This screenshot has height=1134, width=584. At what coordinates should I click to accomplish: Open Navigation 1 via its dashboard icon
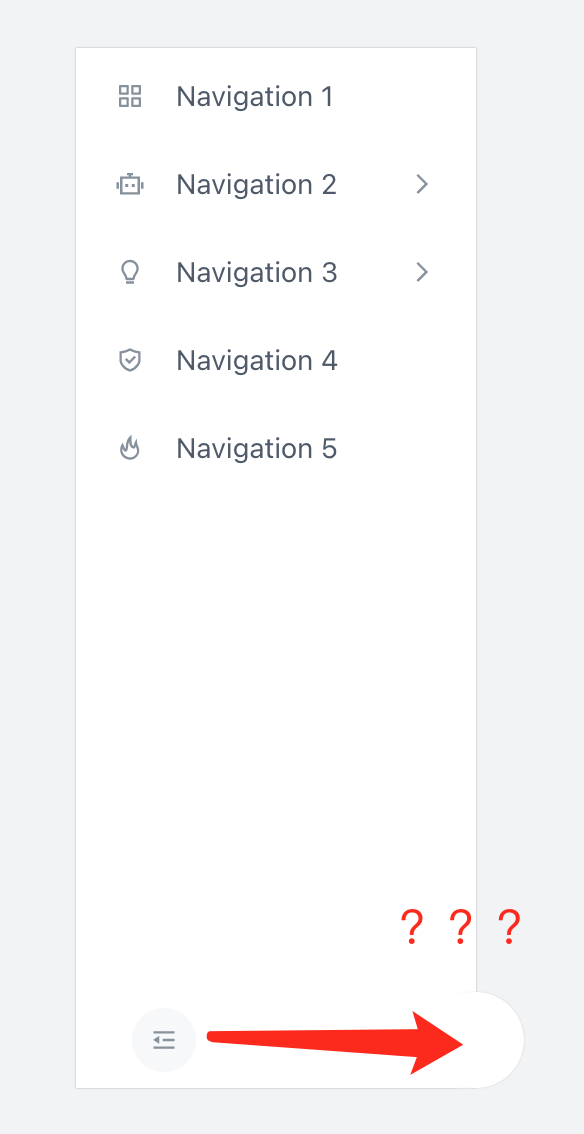pos(129,96)
